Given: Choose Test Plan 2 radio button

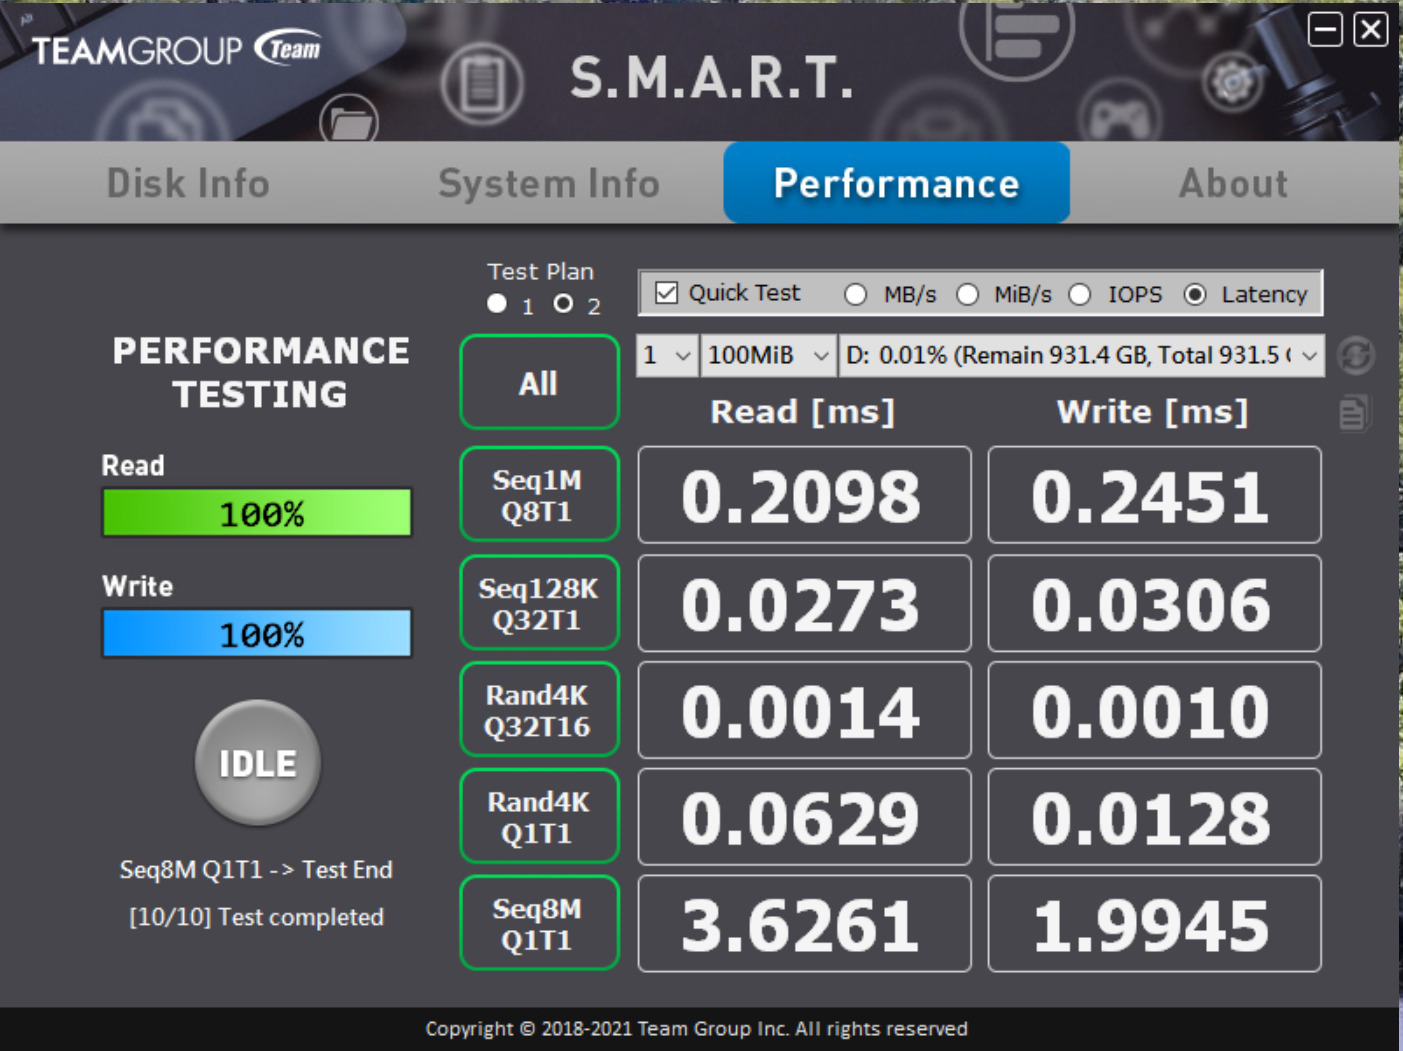Looking at the screenshot, I should tap(564, 304).
